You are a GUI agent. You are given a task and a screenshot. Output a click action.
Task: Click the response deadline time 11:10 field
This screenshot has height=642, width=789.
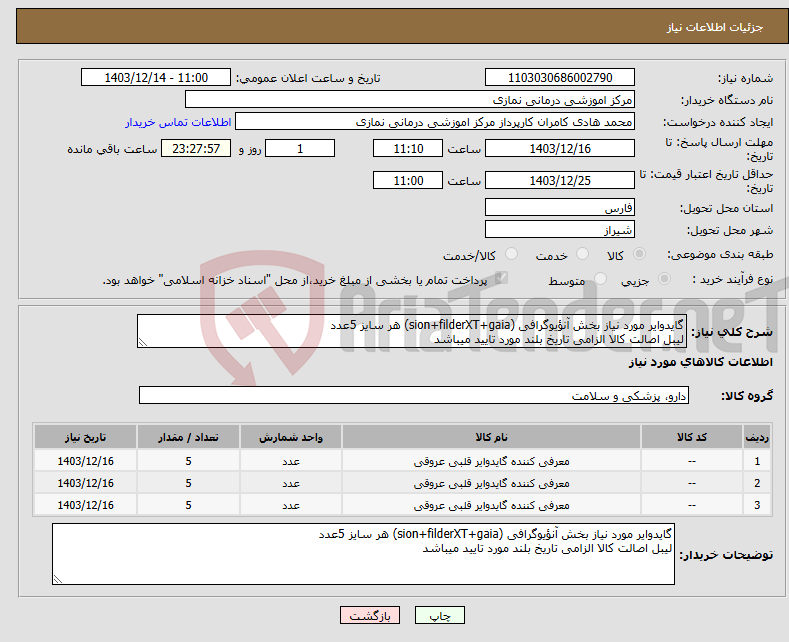(408, 148)
